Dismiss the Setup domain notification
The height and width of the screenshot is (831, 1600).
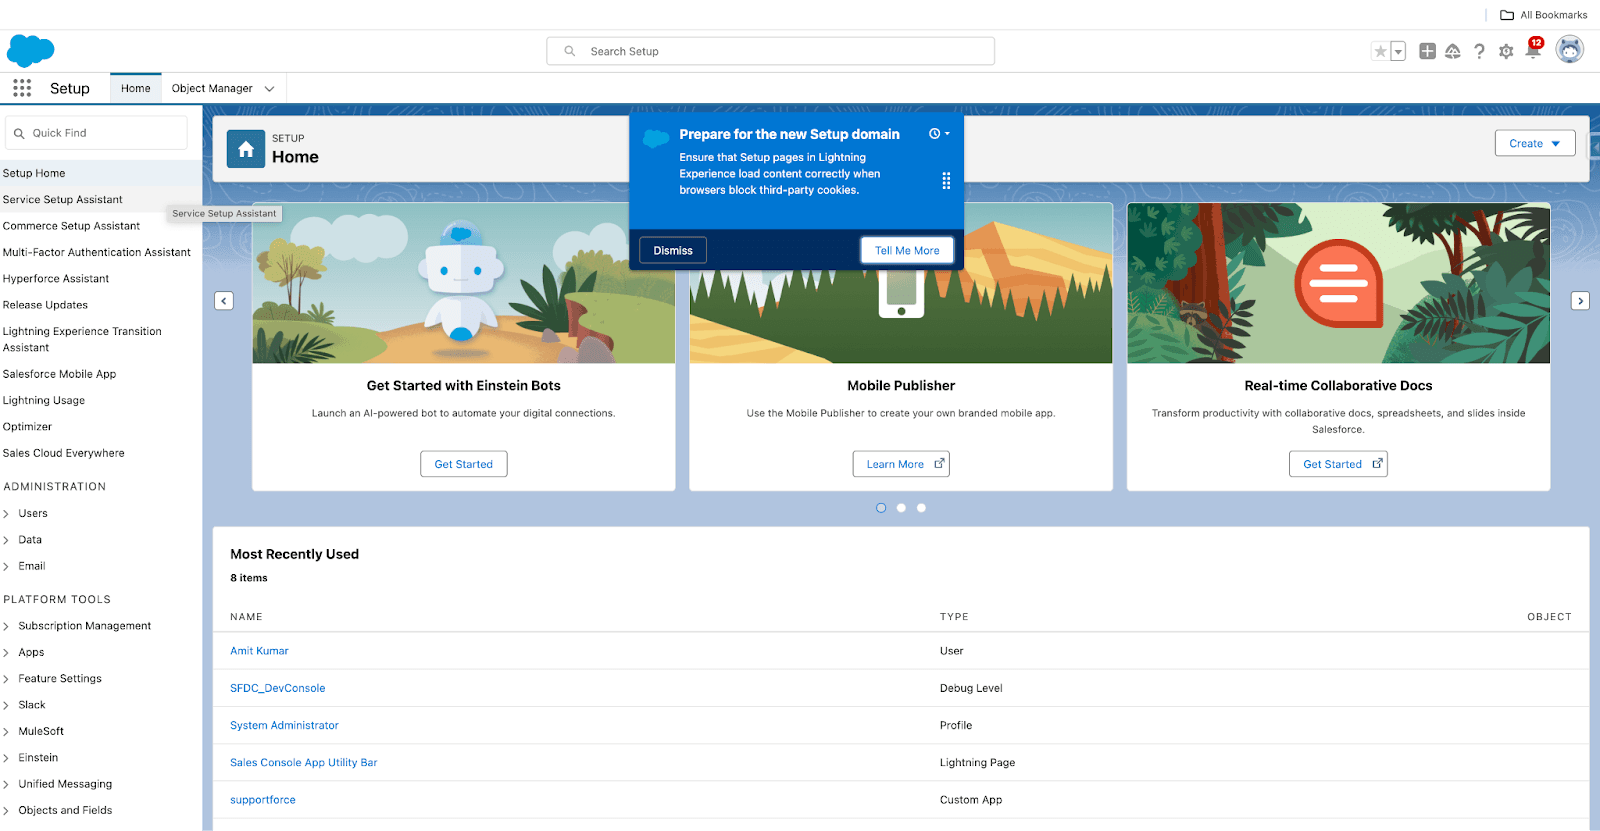[x=673, y=250]
